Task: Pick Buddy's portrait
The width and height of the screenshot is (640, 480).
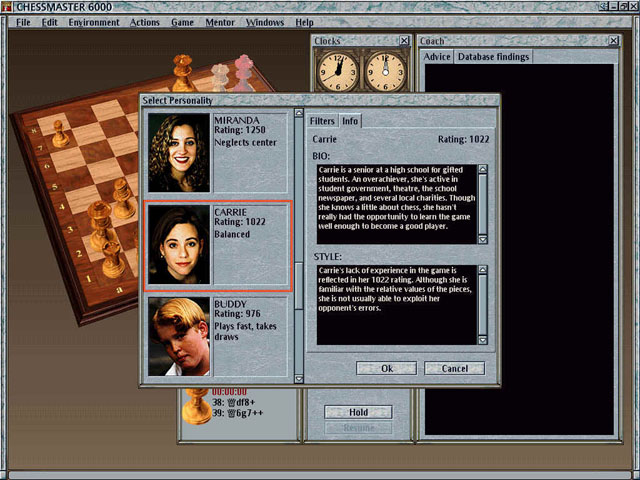Action: 179,337
